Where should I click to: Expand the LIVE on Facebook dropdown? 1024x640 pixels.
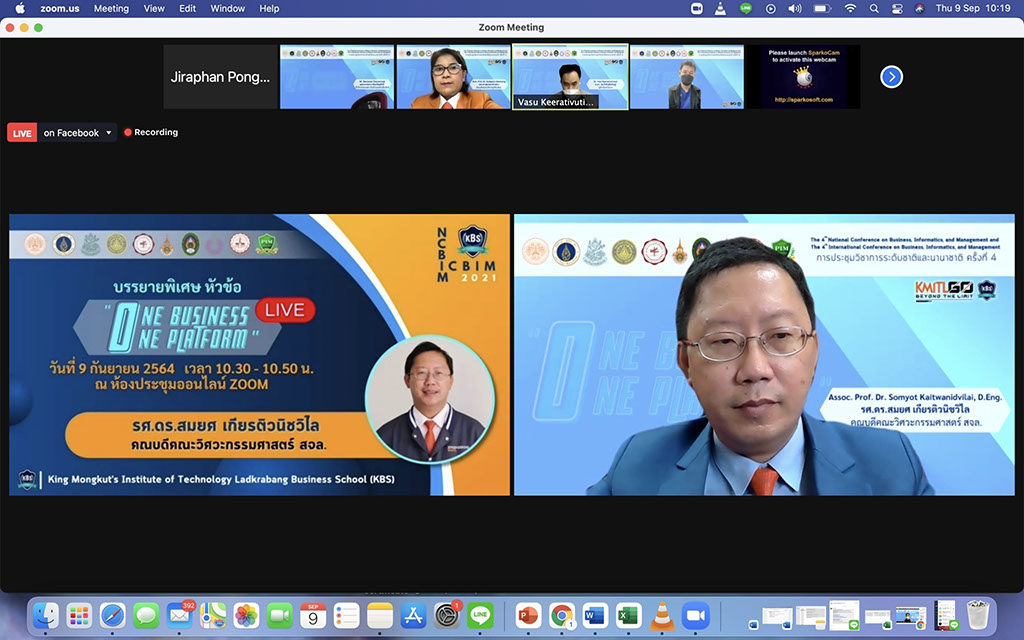78,133
